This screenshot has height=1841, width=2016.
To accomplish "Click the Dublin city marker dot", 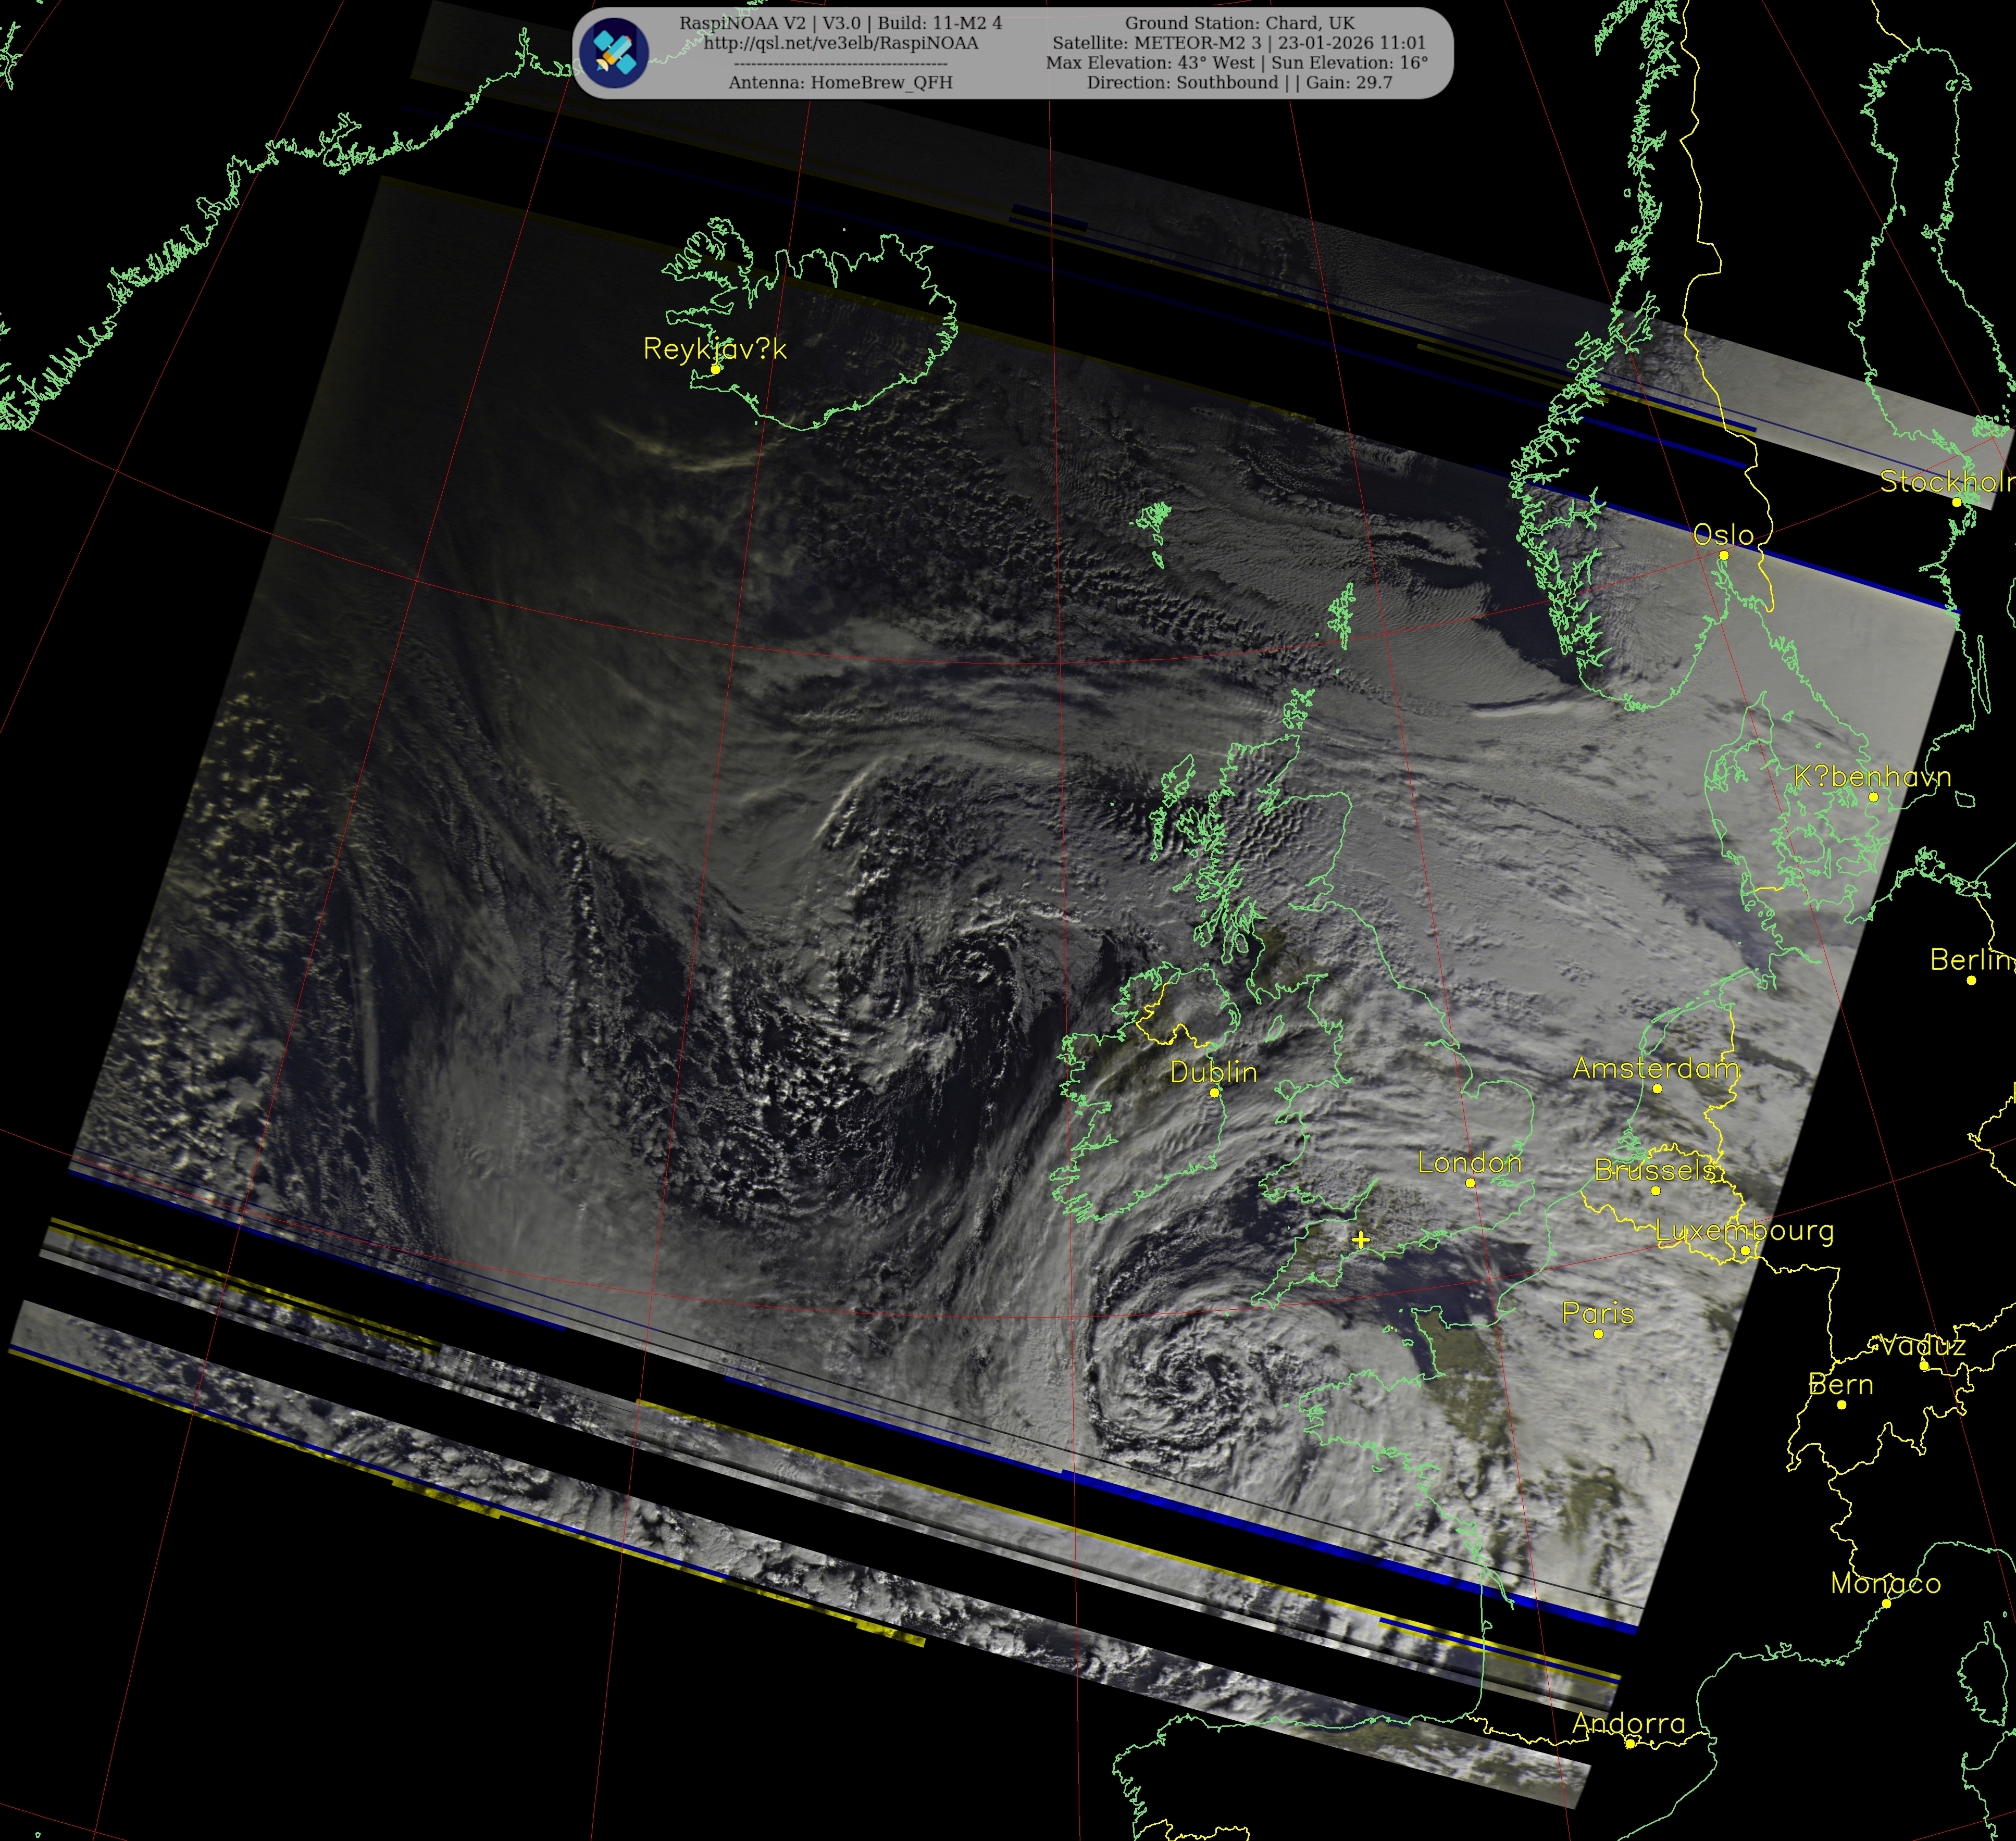I will 1214,1092.
